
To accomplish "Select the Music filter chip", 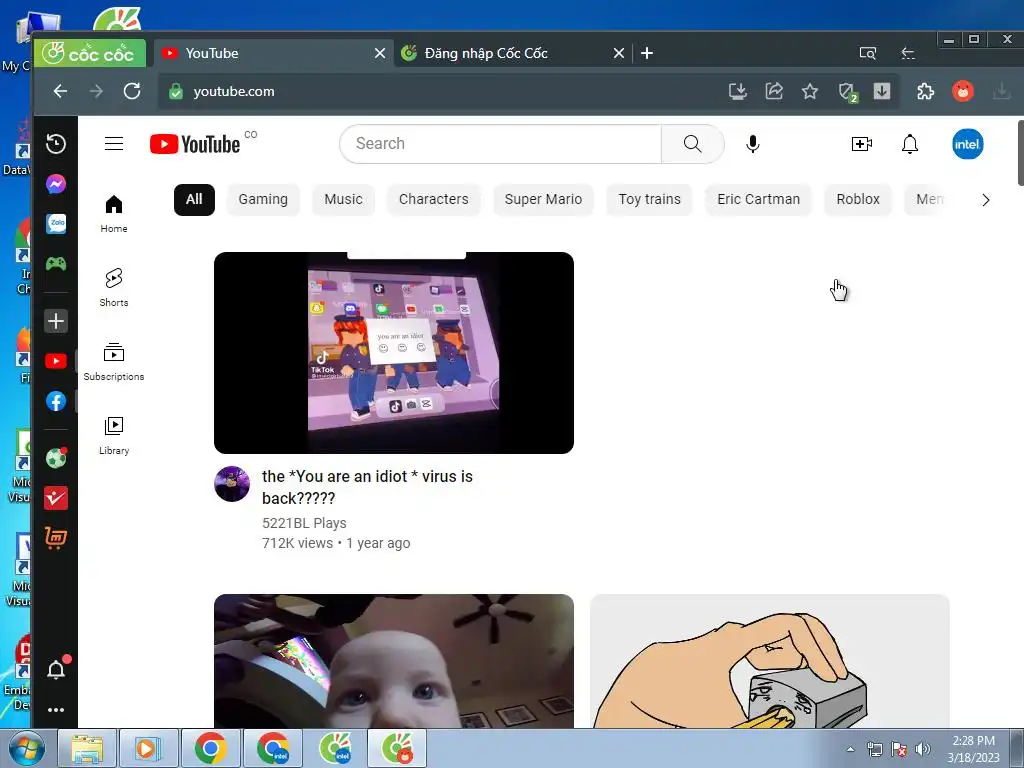I will (344, 199).
